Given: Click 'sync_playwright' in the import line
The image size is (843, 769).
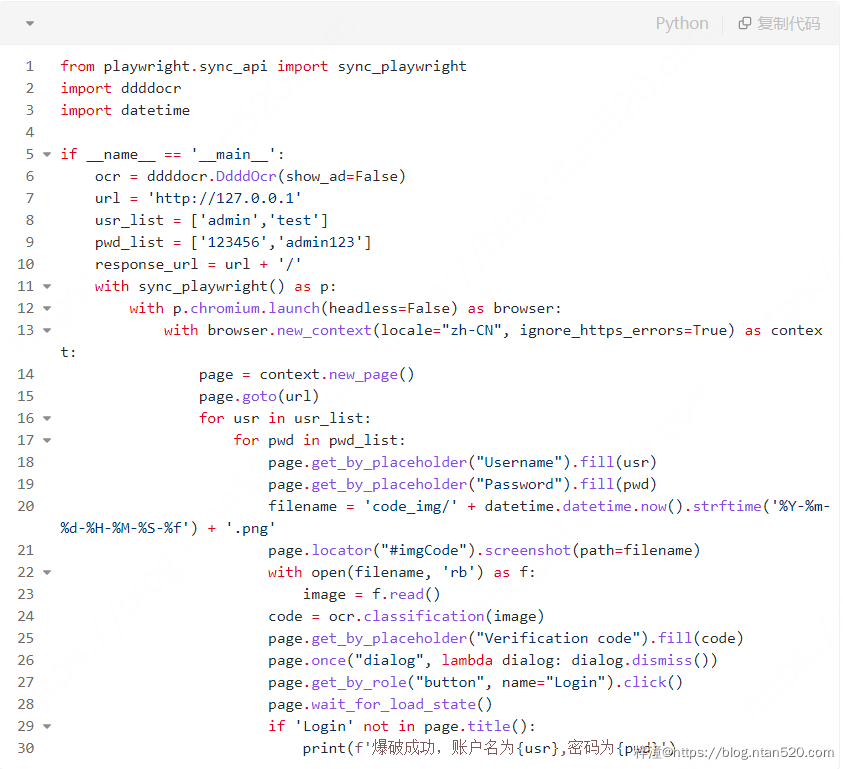Looking at the screenshot, I should click(402, 67).
